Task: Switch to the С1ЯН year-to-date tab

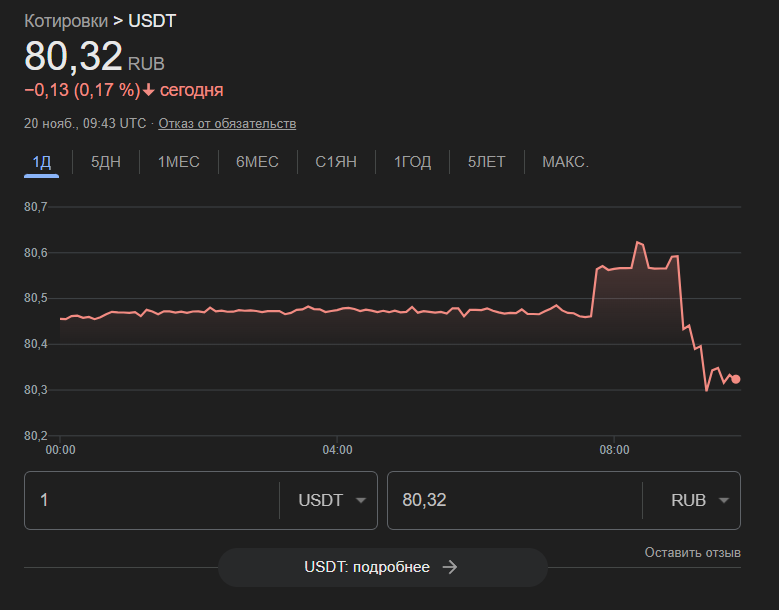Action: pos(336,162)
